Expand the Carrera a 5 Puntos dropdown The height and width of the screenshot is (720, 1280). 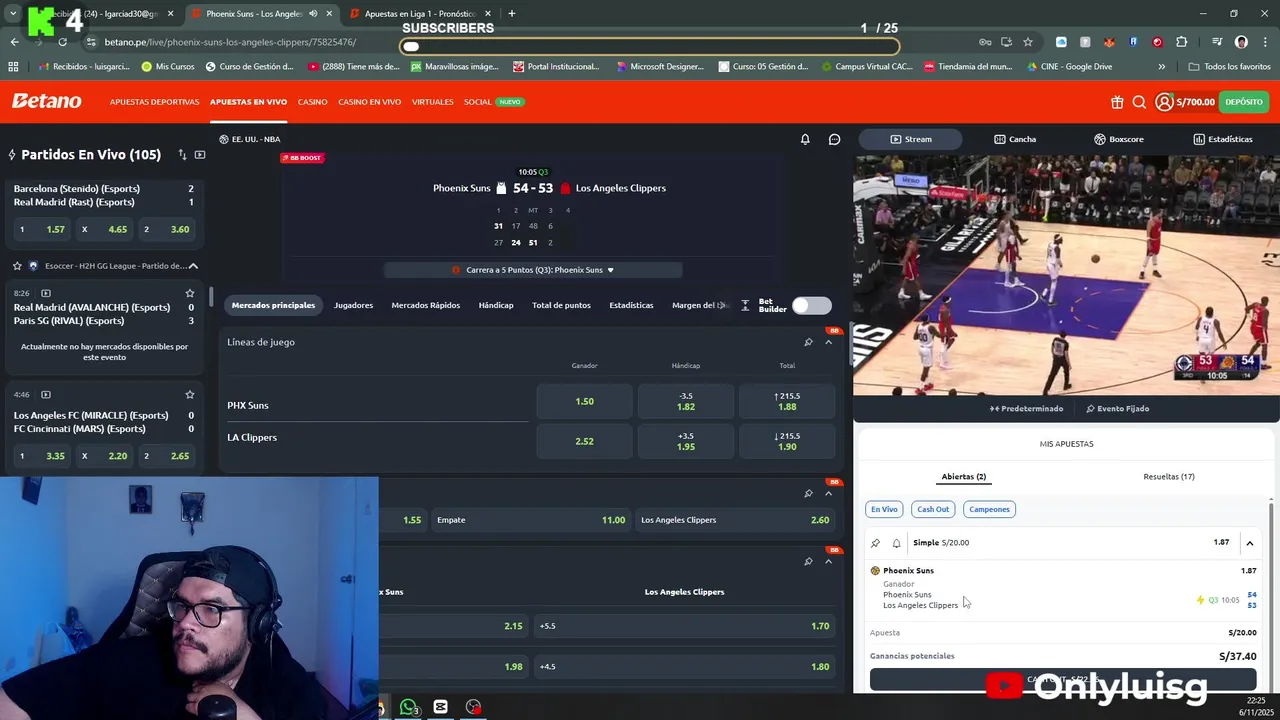(x=533, y=270)
